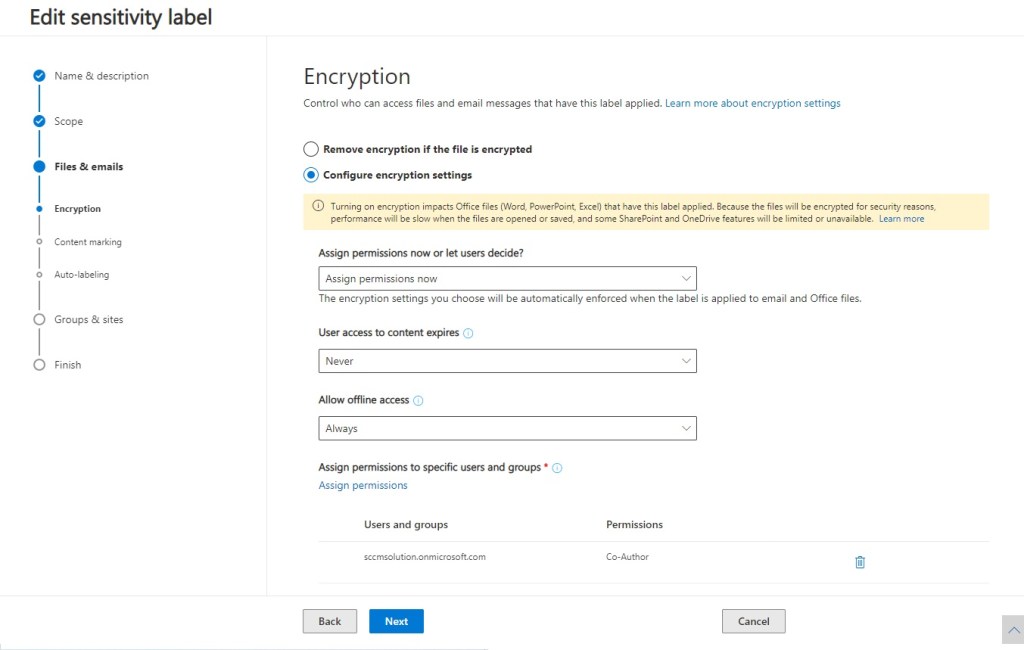Click the info icon in the warning banner
Screen dimensions: 1024x650
(318, 206)
